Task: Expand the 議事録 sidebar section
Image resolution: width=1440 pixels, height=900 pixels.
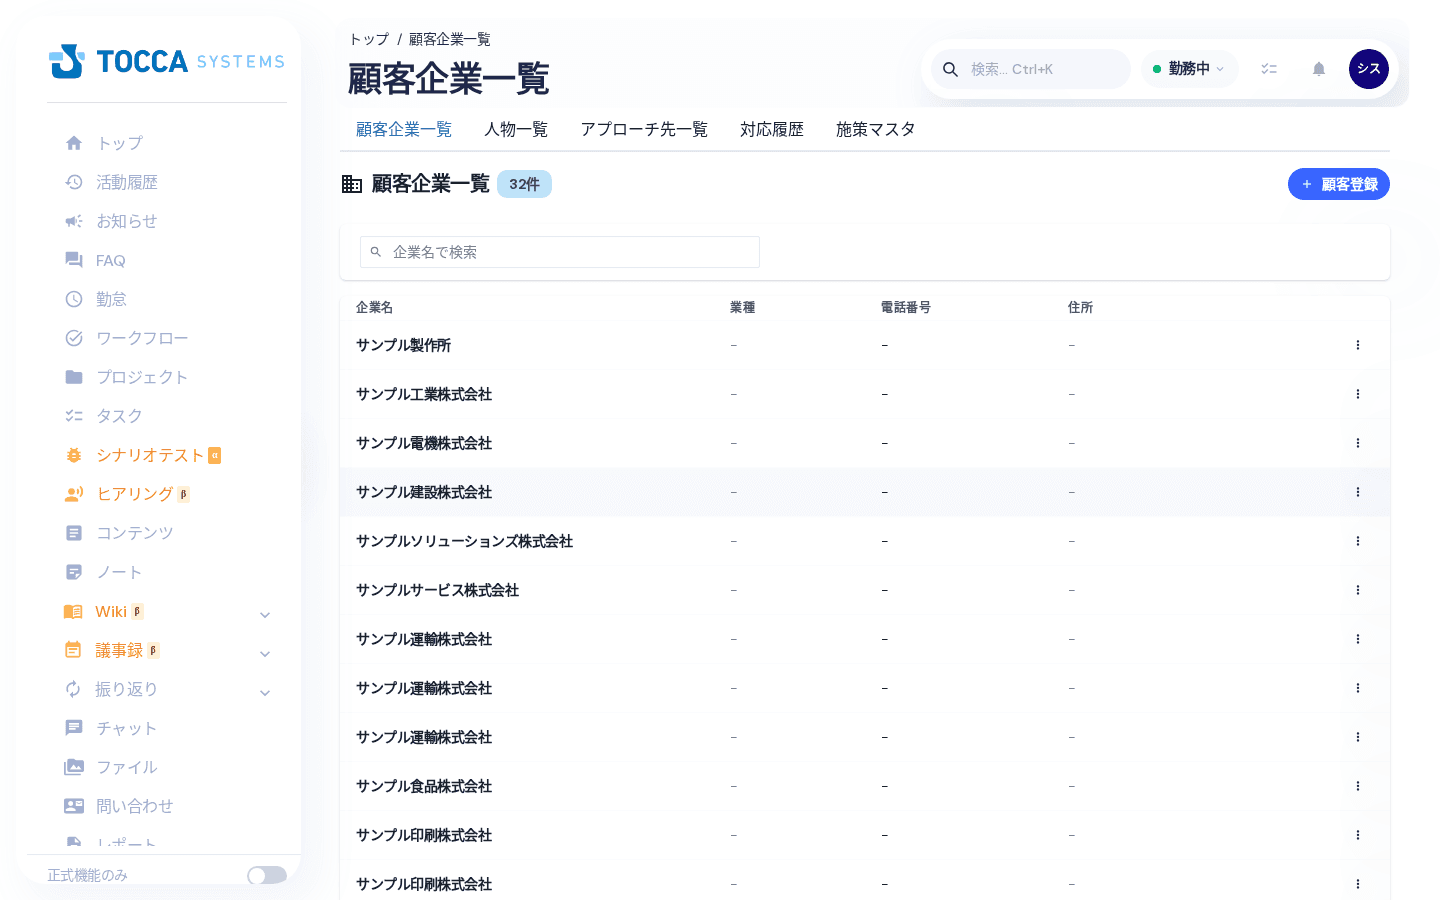Action: [x=265, y=654]
